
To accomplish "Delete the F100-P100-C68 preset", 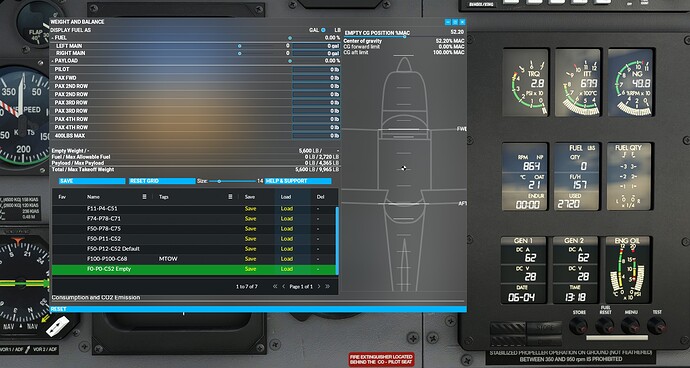I will (x=318, y=259).
